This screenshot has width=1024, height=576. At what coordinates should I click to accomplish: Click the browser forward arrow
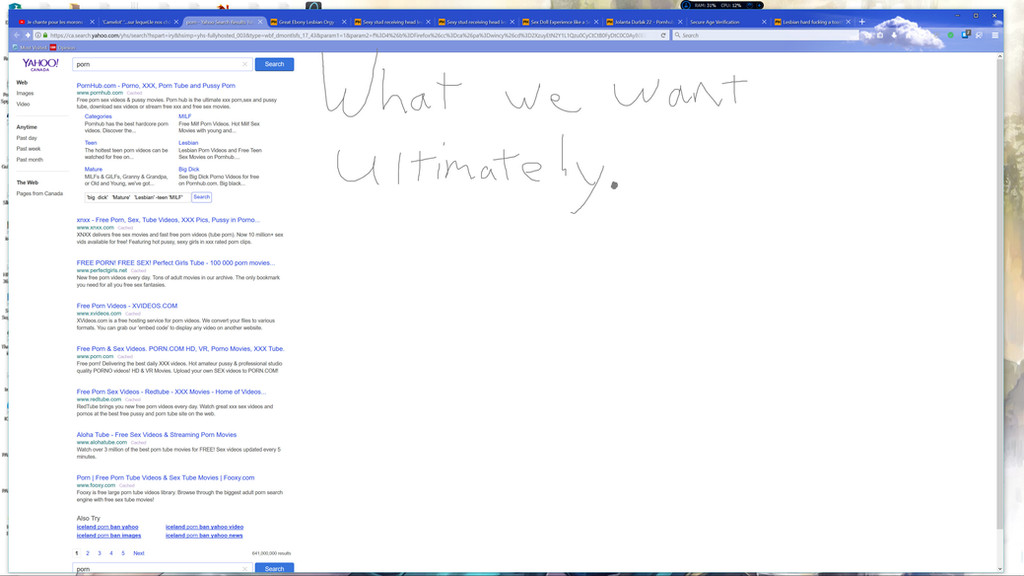pos(27,35)
